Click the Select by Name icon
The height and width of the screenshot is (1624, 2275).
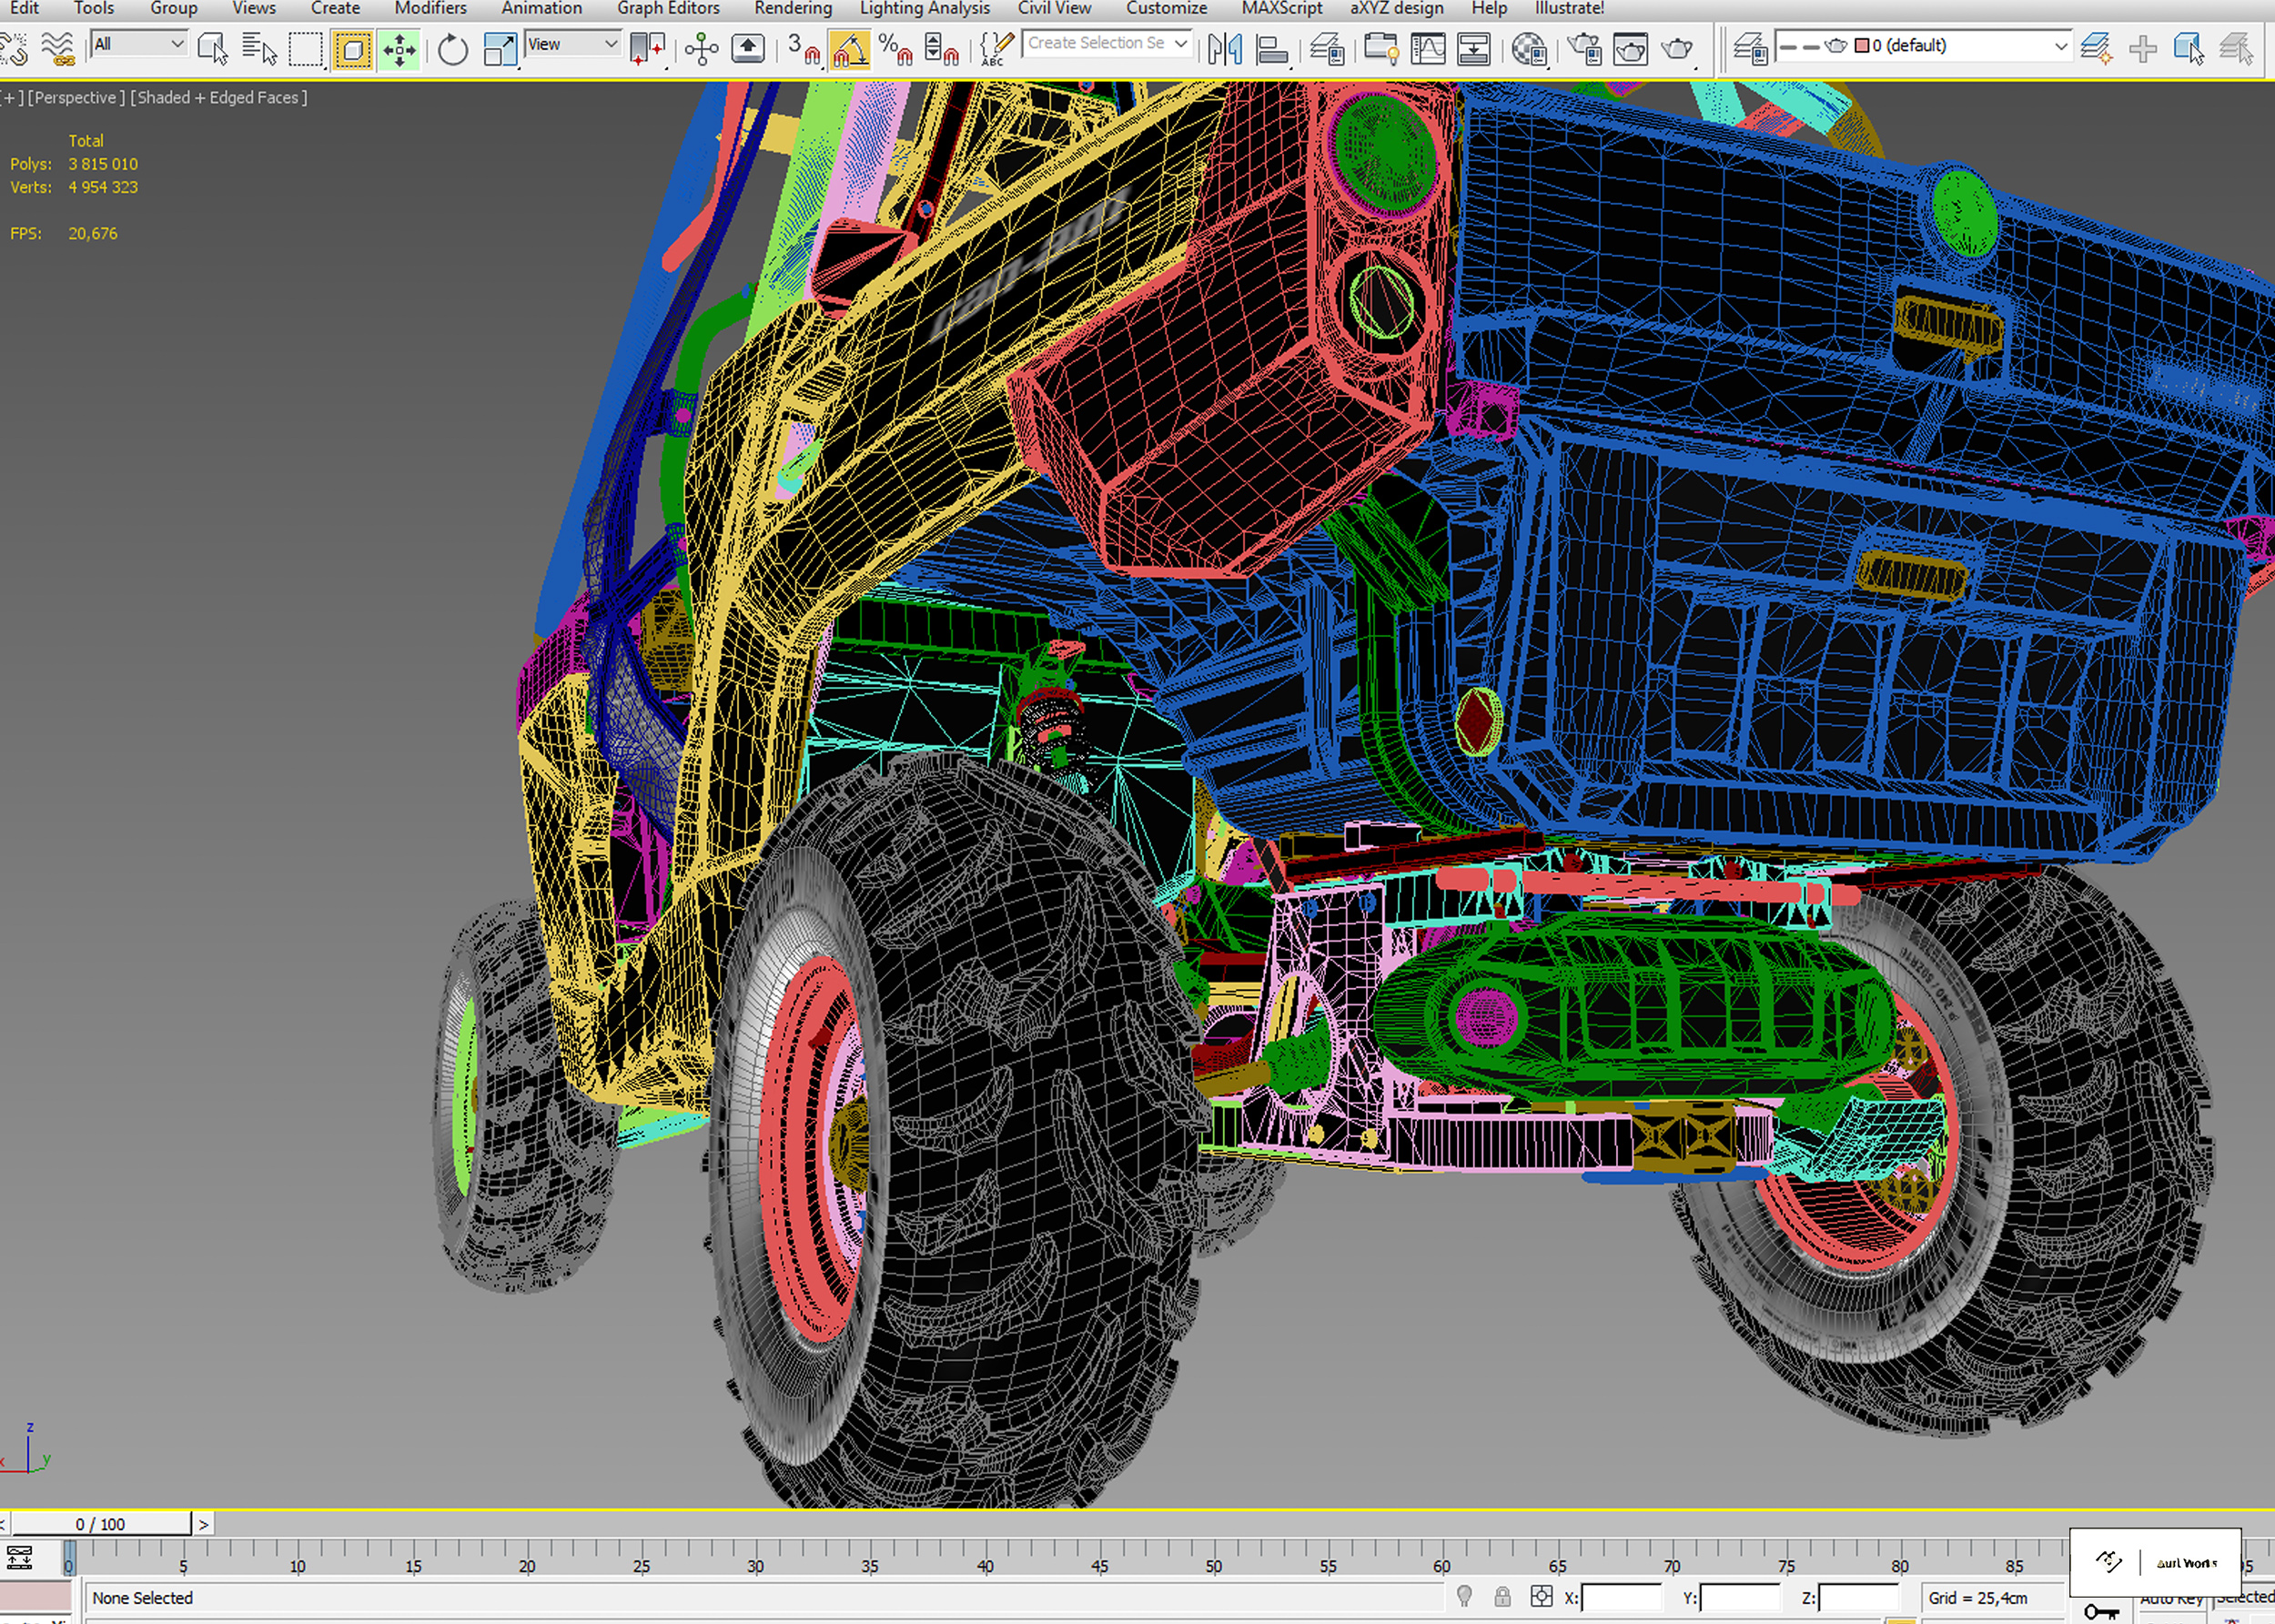pos(259,48)
